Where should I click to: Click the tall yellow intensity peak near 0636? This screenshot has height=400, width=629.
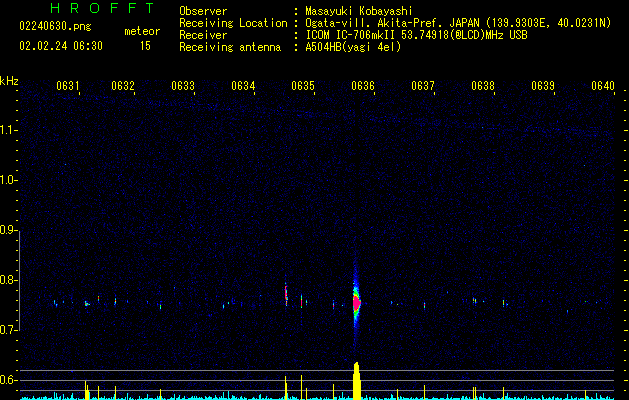click(357, 381)
